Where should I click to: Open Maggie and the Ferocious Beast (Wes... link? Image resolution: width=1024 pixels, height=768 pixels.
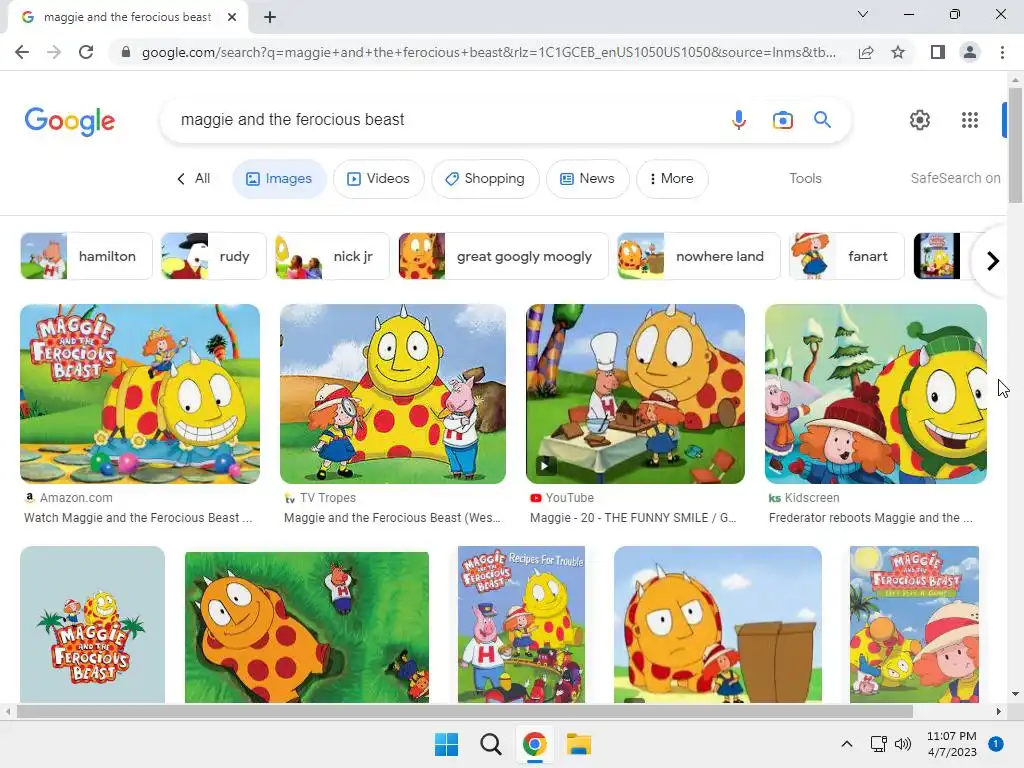[392, 518]
